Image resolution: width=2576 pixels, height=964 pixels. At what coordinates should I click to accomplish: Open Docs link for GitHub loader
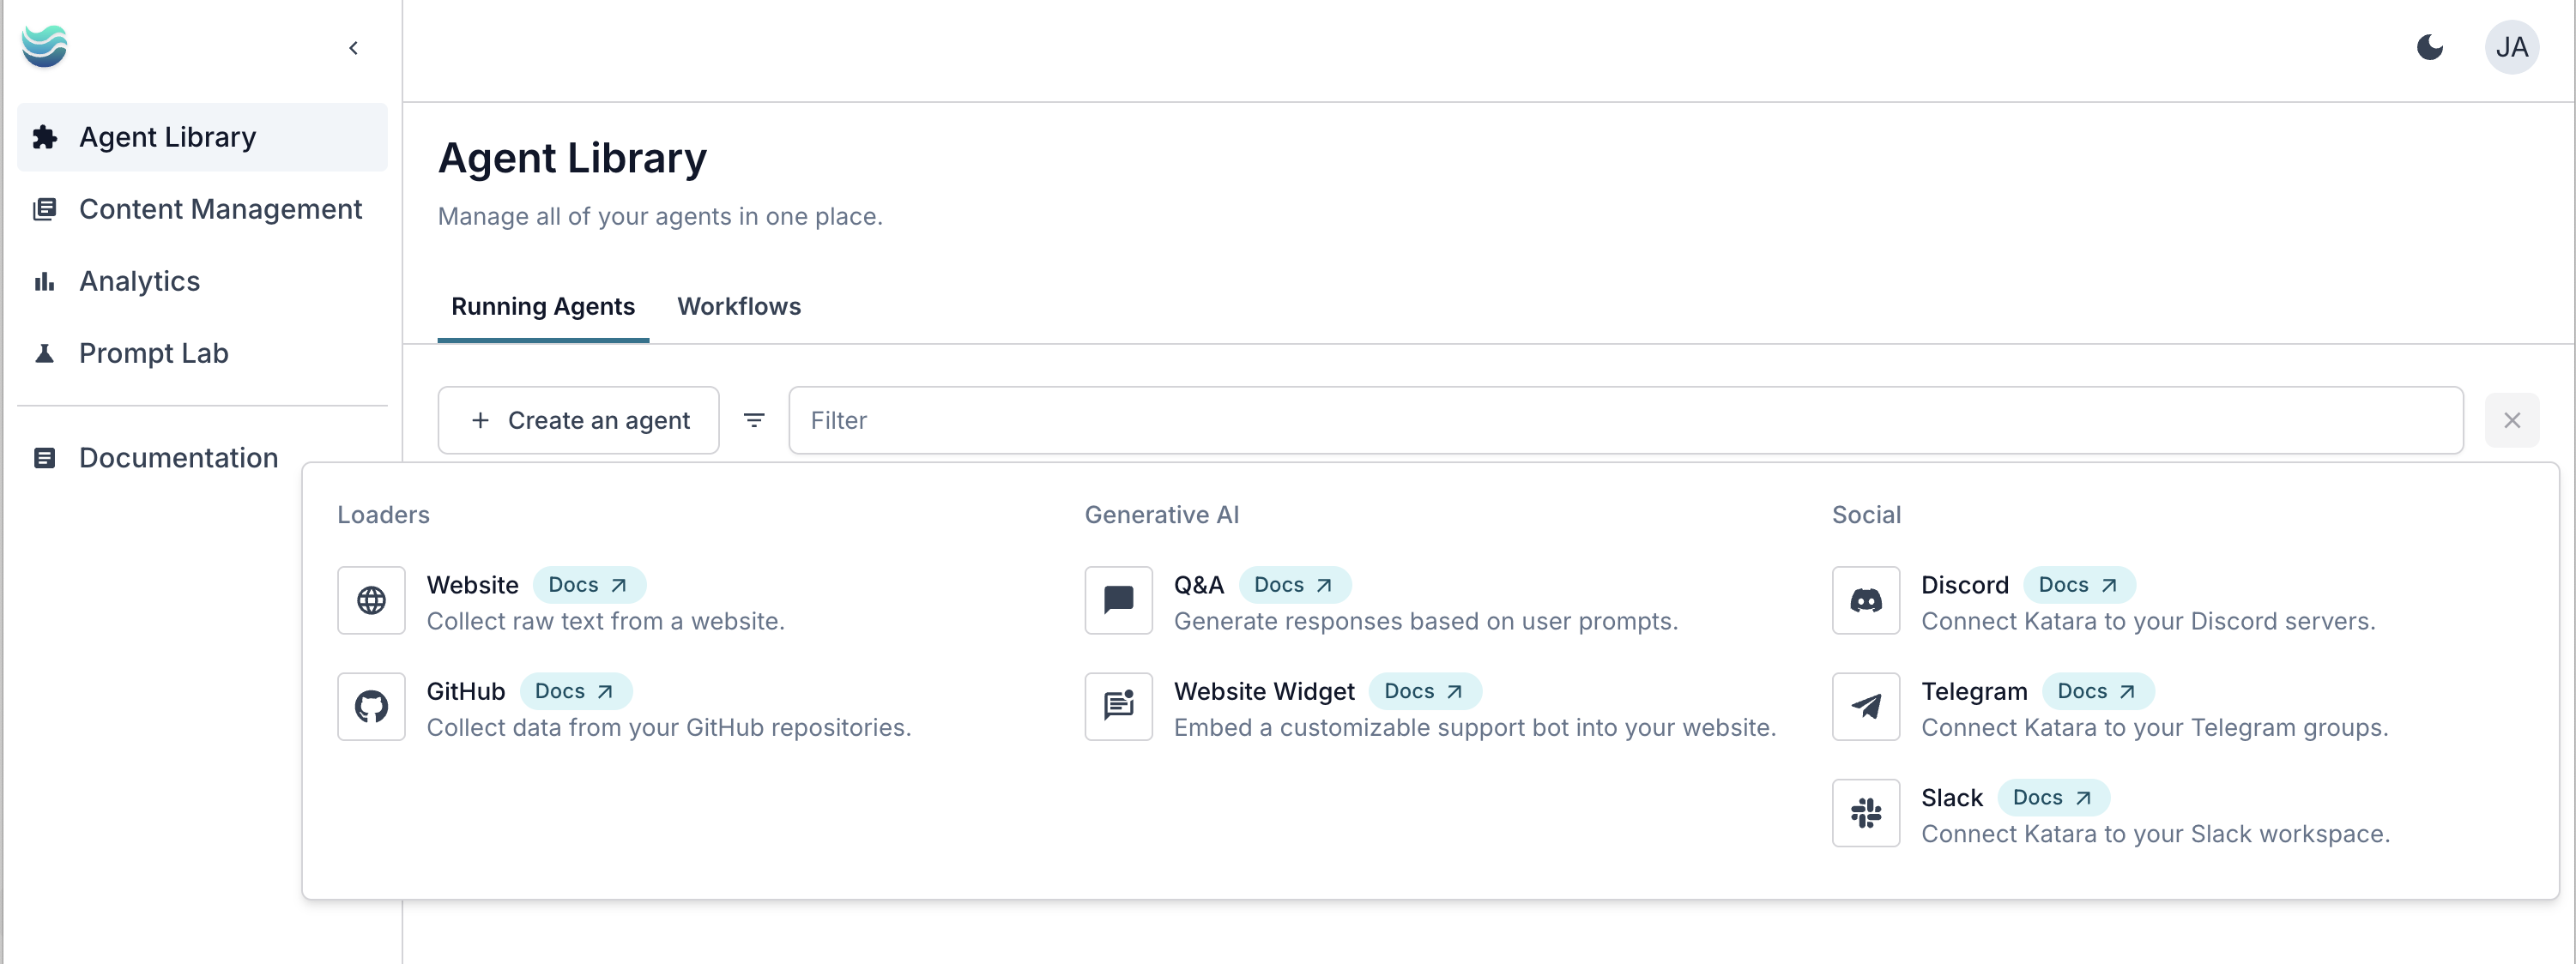tap(575, 691)
